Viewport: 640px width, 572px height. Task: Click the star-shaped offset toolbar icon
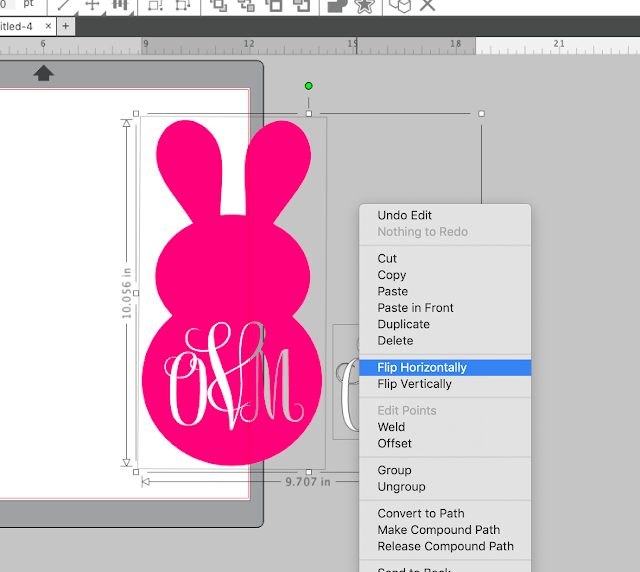click(364, 6)
